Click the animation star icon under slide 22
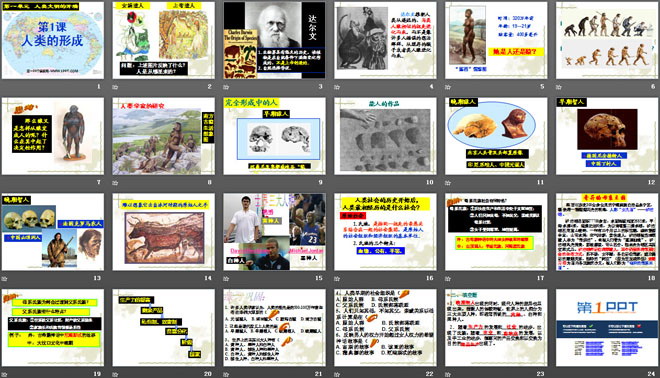The width and height of the screenshot is (660, 378). [337, 374]
